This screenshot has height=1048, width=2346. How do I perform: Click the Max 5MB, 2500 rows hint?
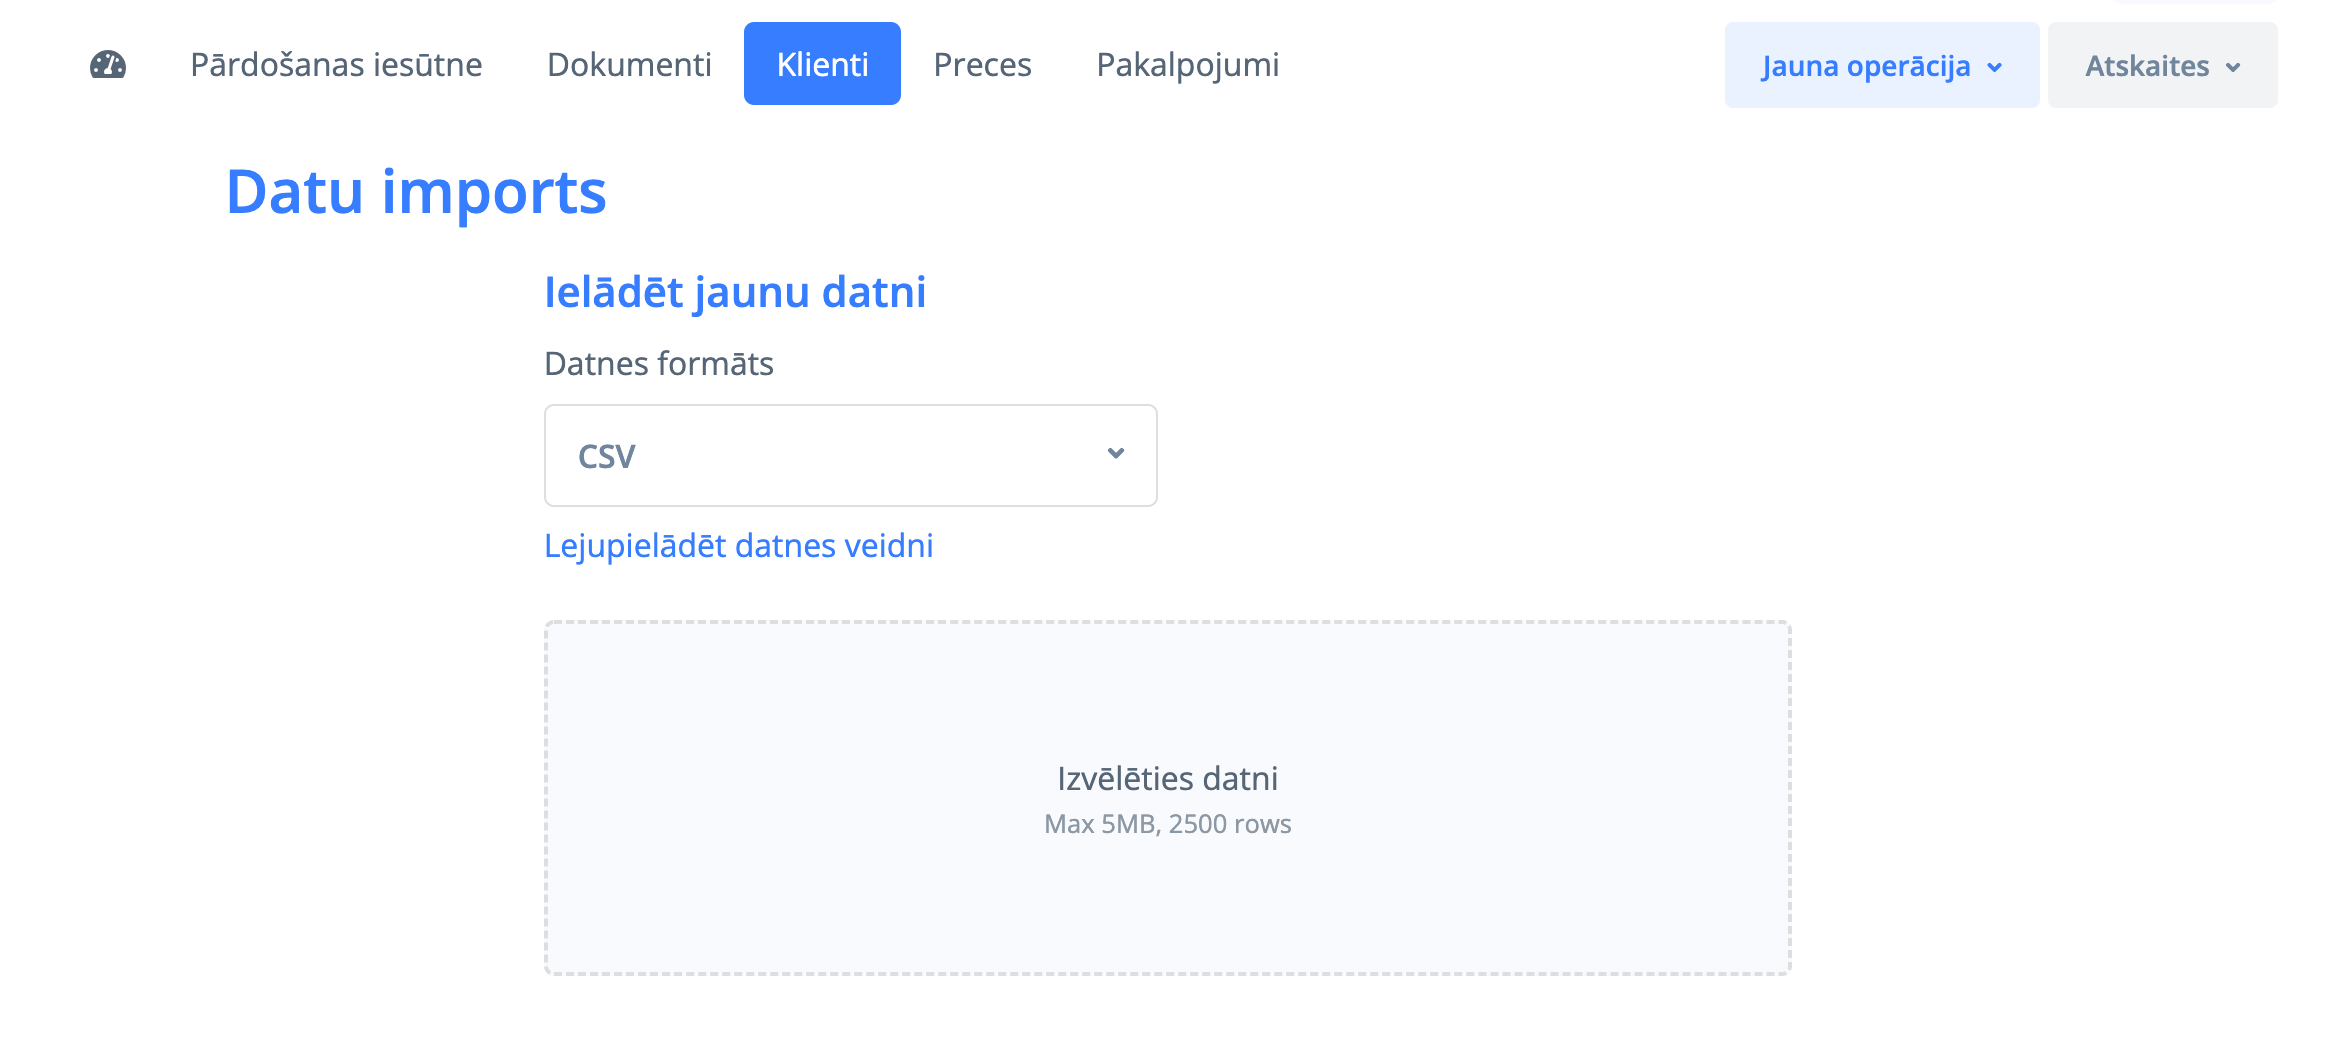(1167, 824)
